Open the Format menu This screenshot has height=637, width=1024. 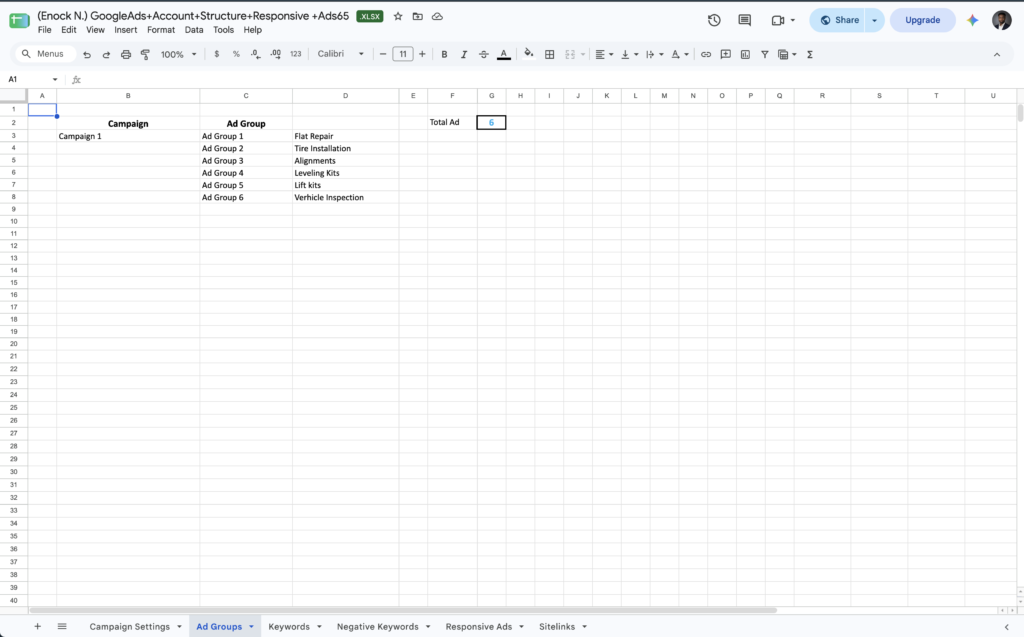coord(161,30)
